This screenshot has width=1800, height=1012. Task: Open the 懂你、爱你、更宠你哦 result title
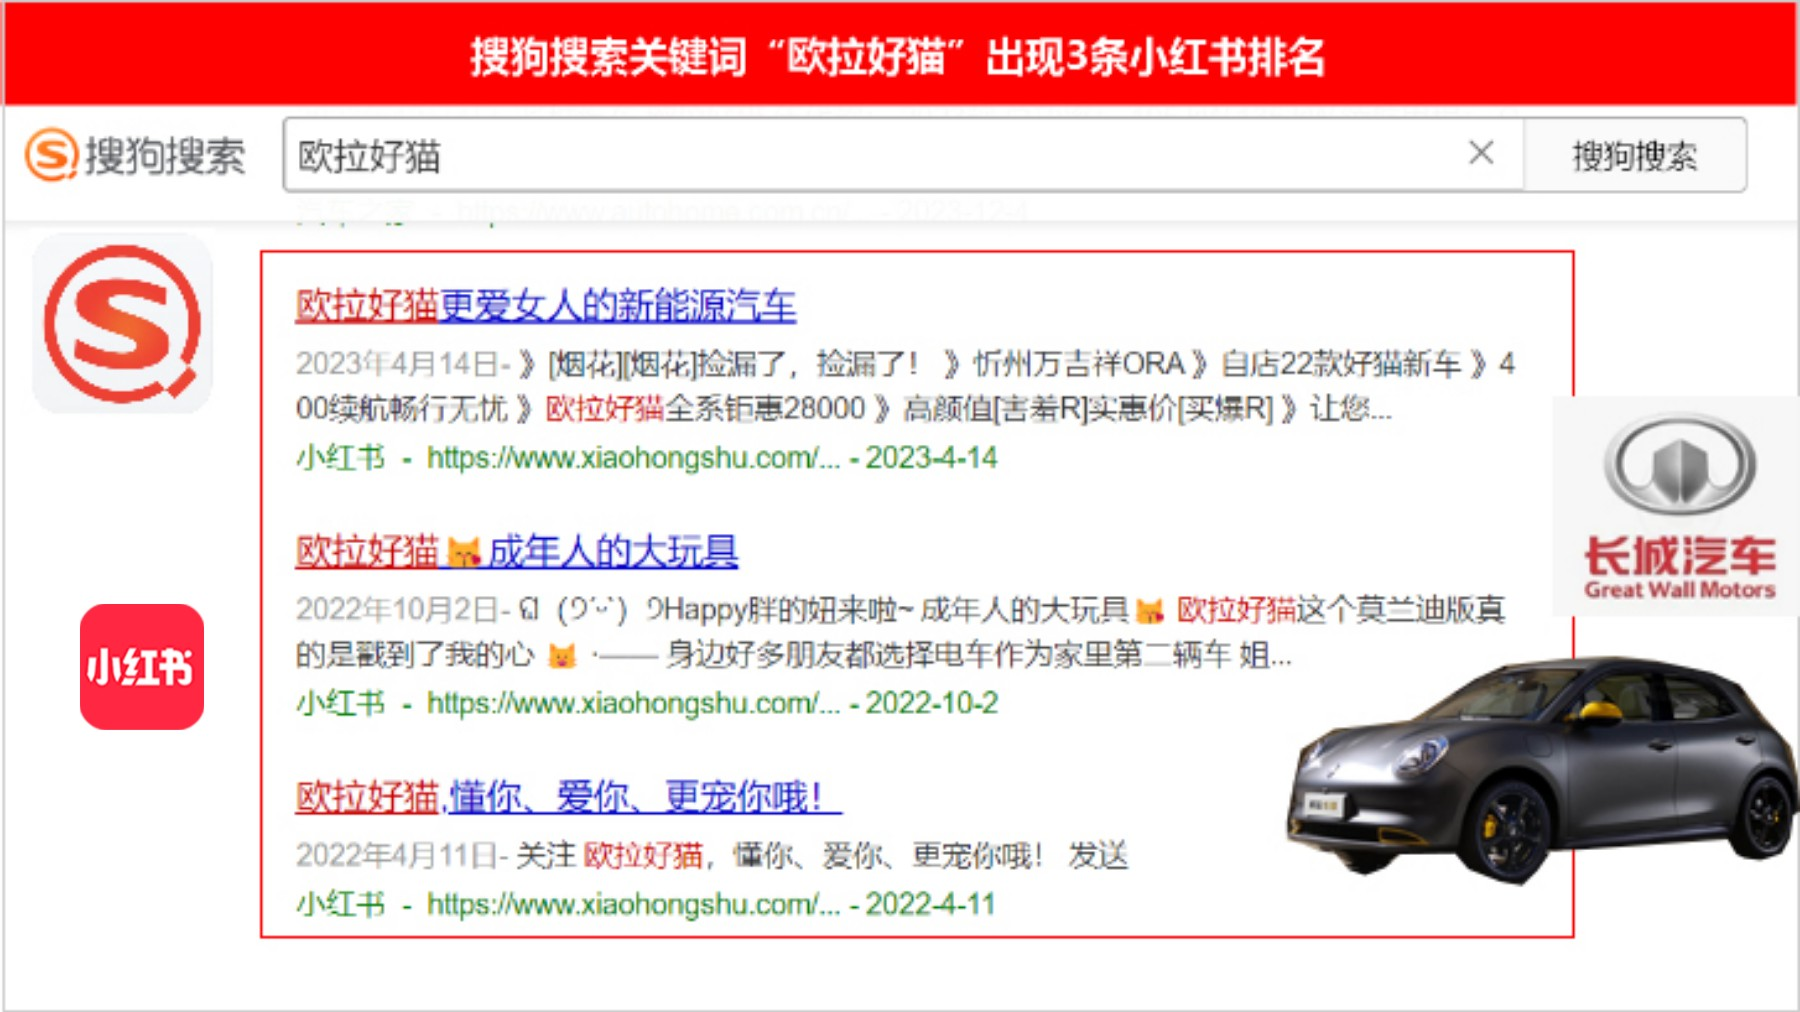(640, 797)
